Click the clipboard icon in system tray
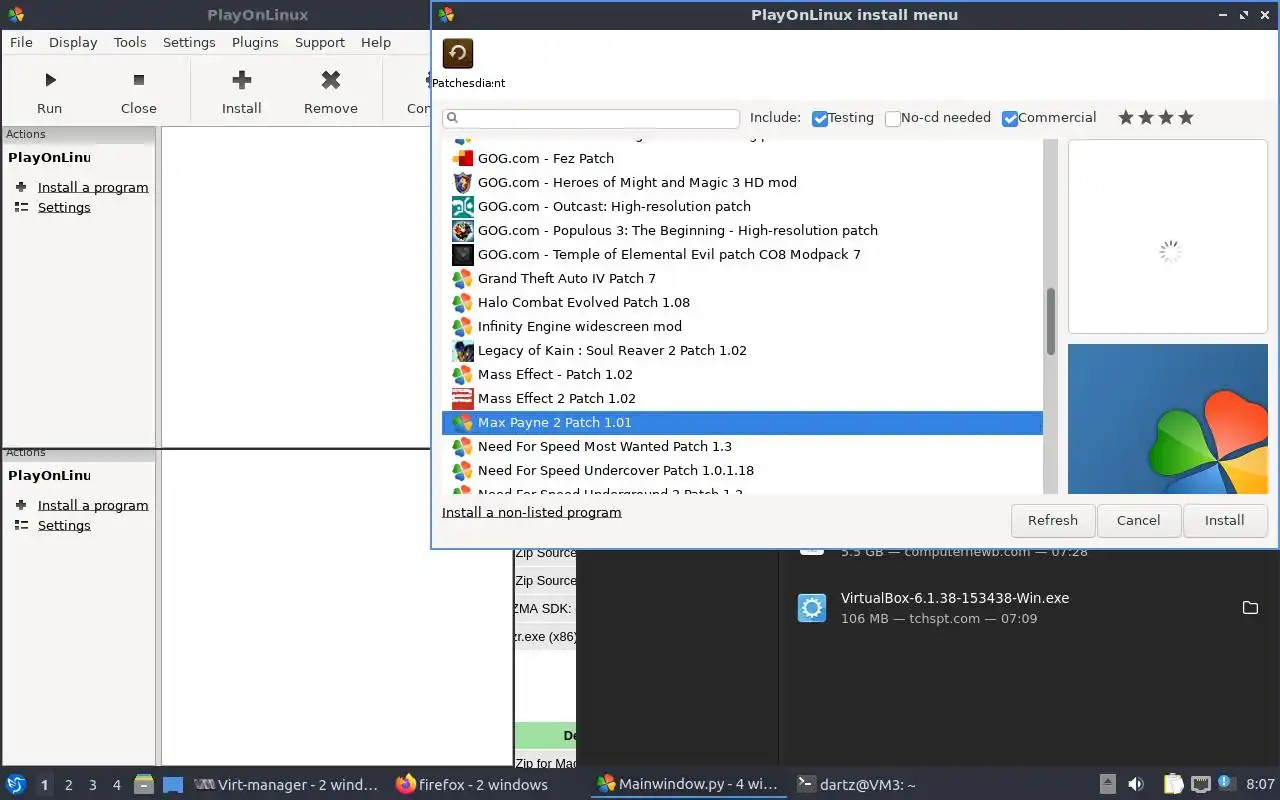The width and height of the screenshot is (1280, 800). pyautogui.click(x=1173, y=785)
